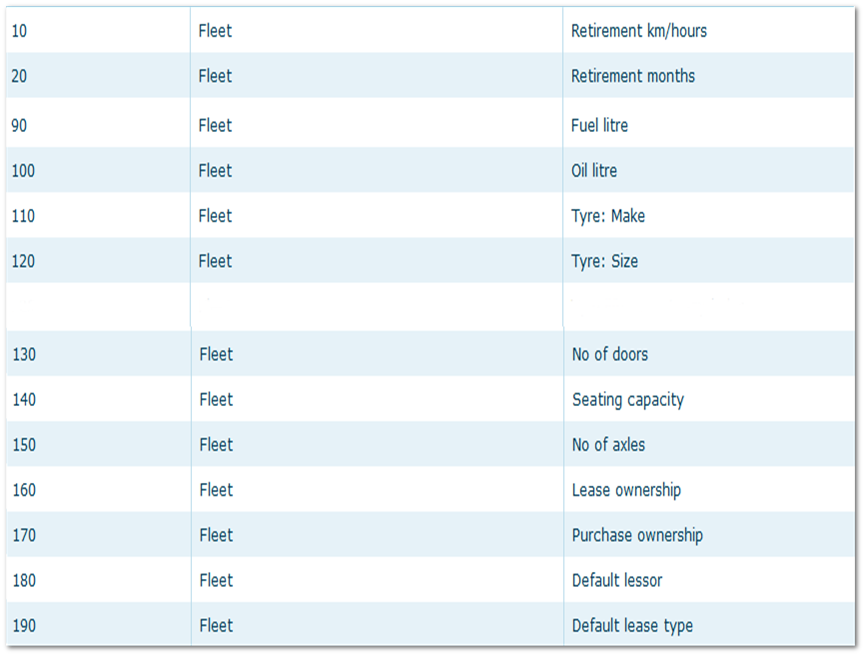Select the "Lease ownership" entry
Image resolution: width=865 pixels, height=656 pixels.
click(x=626, y=490)
